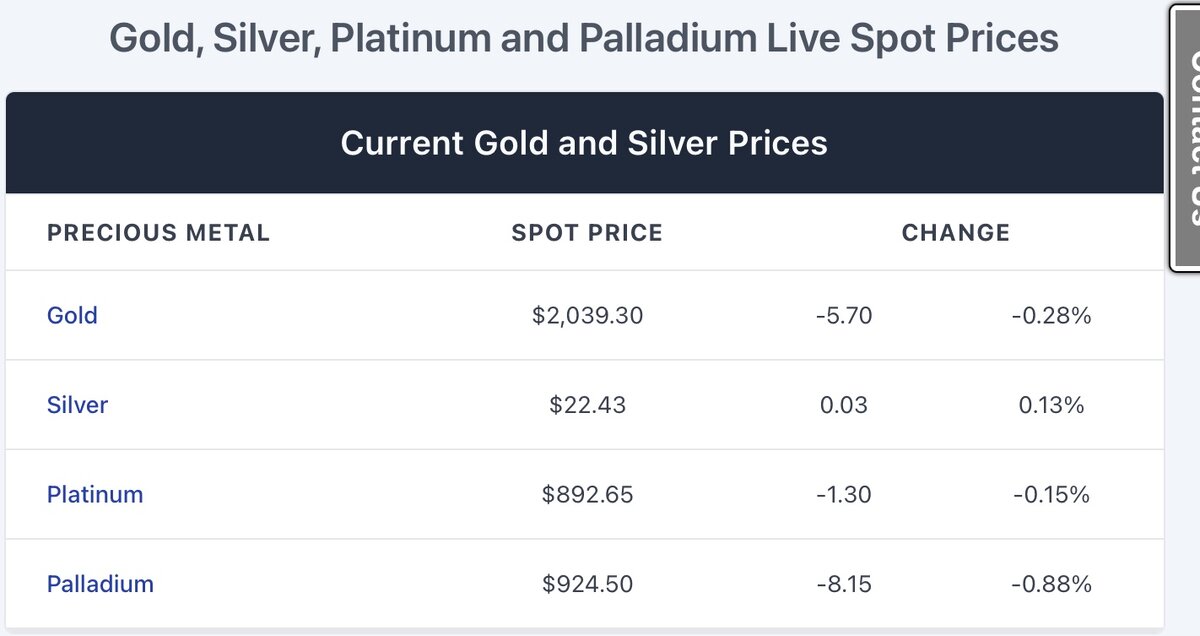Click the Contact Us side tab
The height and width of the screenshot is (636, 1200).
pyautogui.click(x=1185, y=135)
